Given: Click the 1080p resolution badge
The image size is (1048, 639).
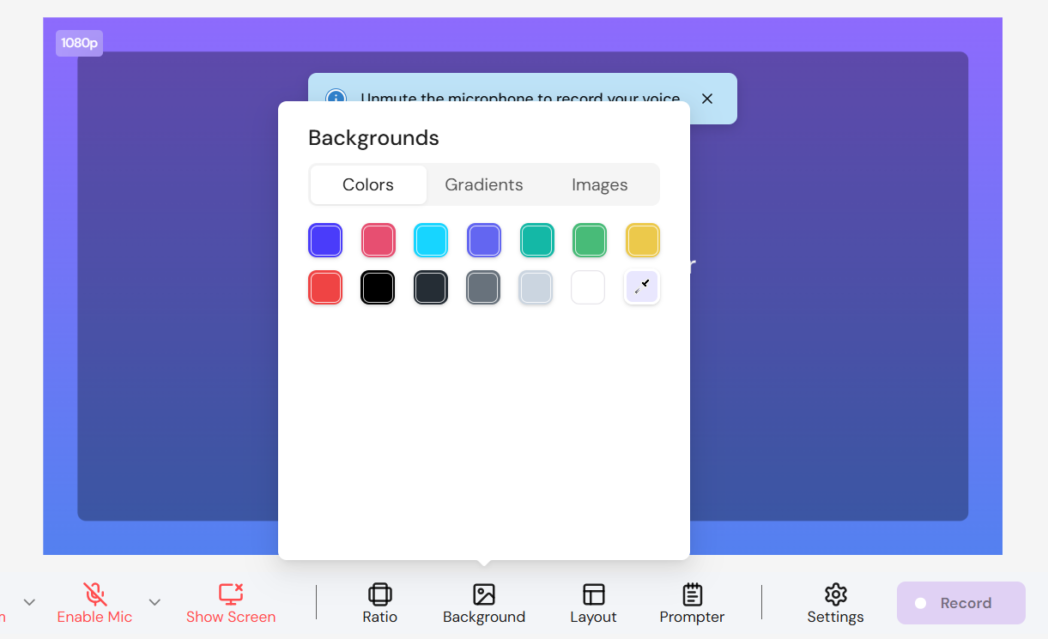Looking at the screenshot, I should point(79,43).
